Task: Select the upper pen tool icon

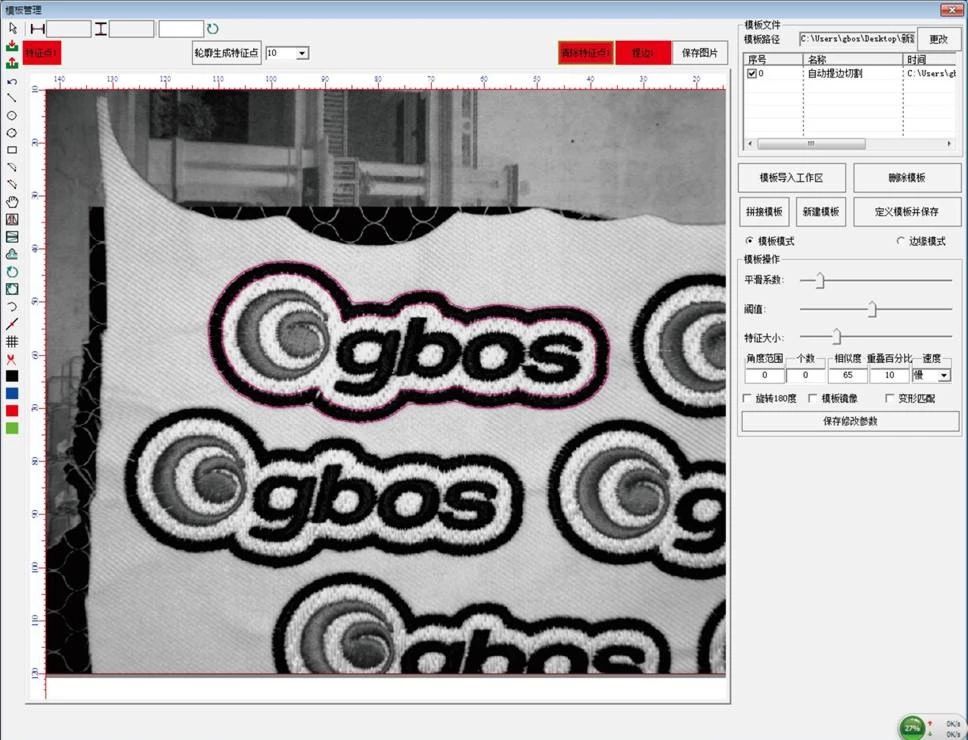Action: tap(12, 167)
